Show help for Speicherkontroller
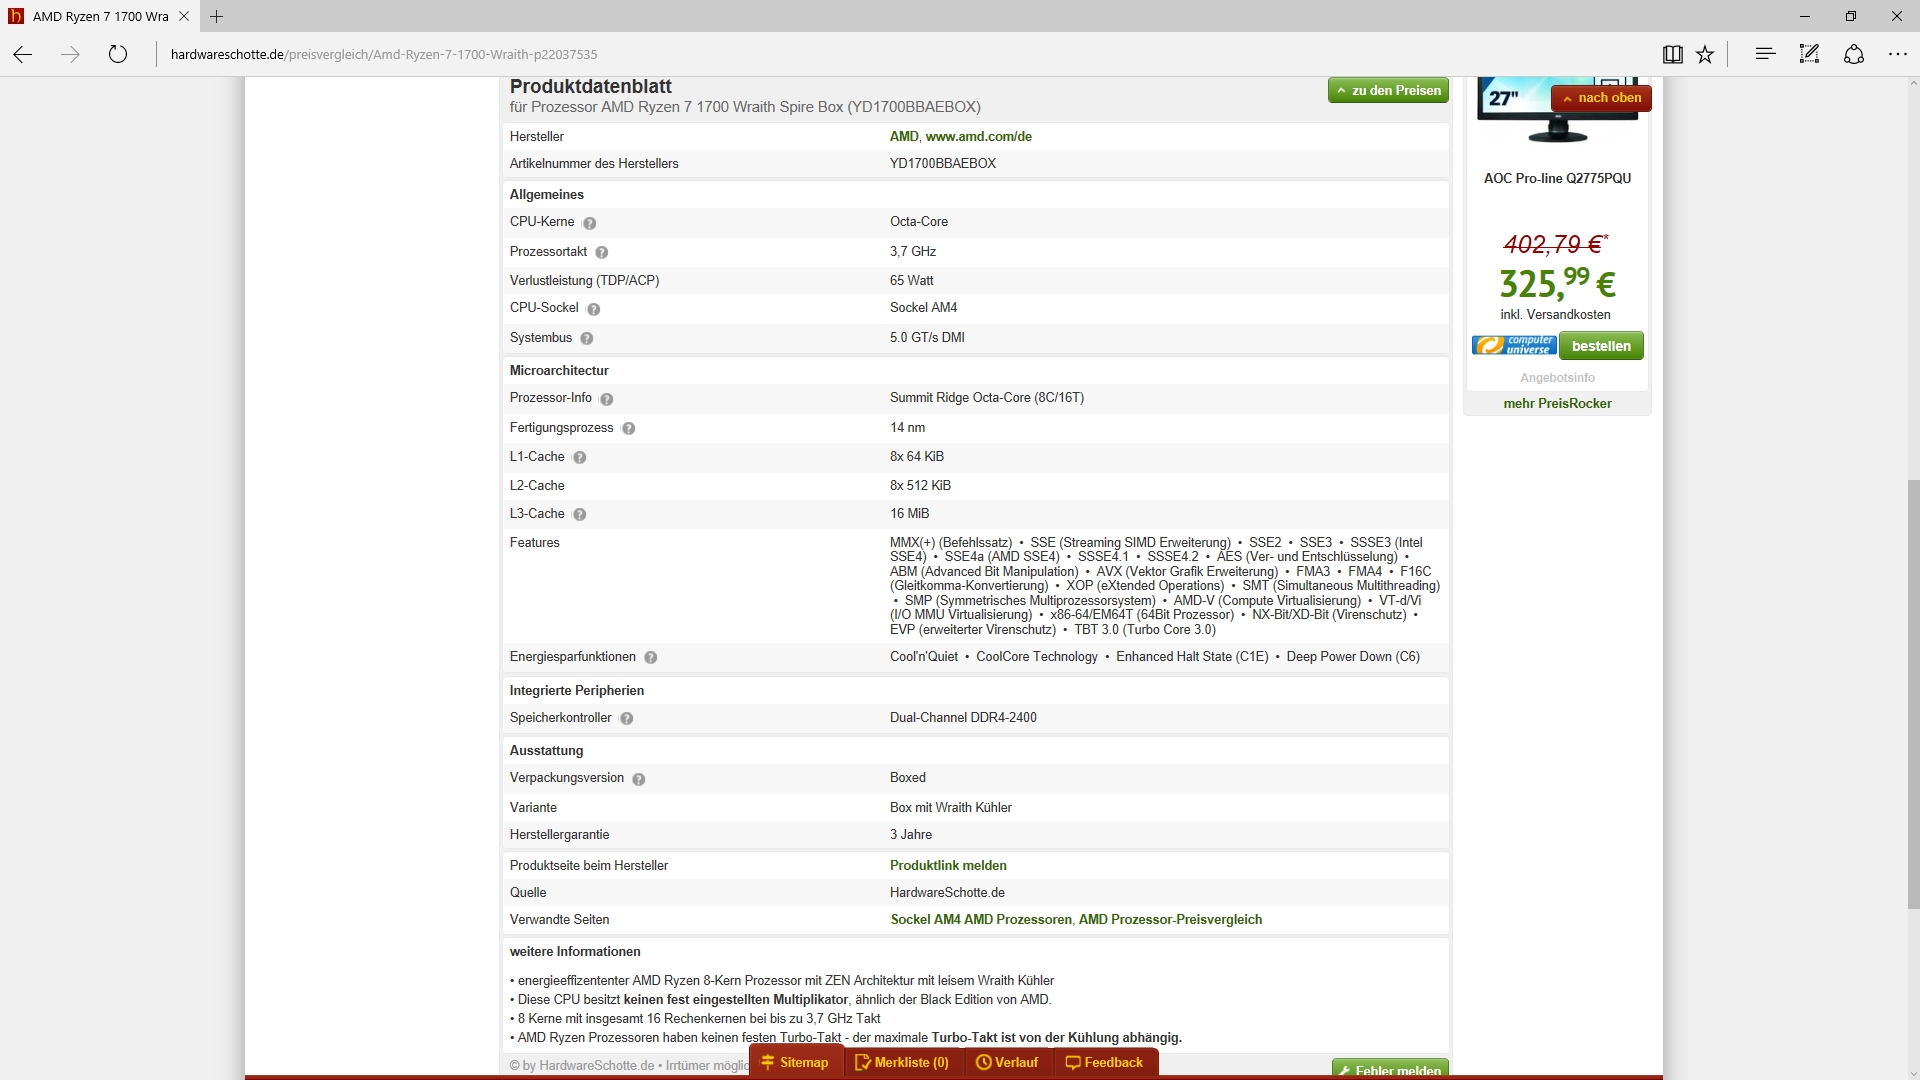This screenshot has height=1080, width=1920. pos(626,718)
